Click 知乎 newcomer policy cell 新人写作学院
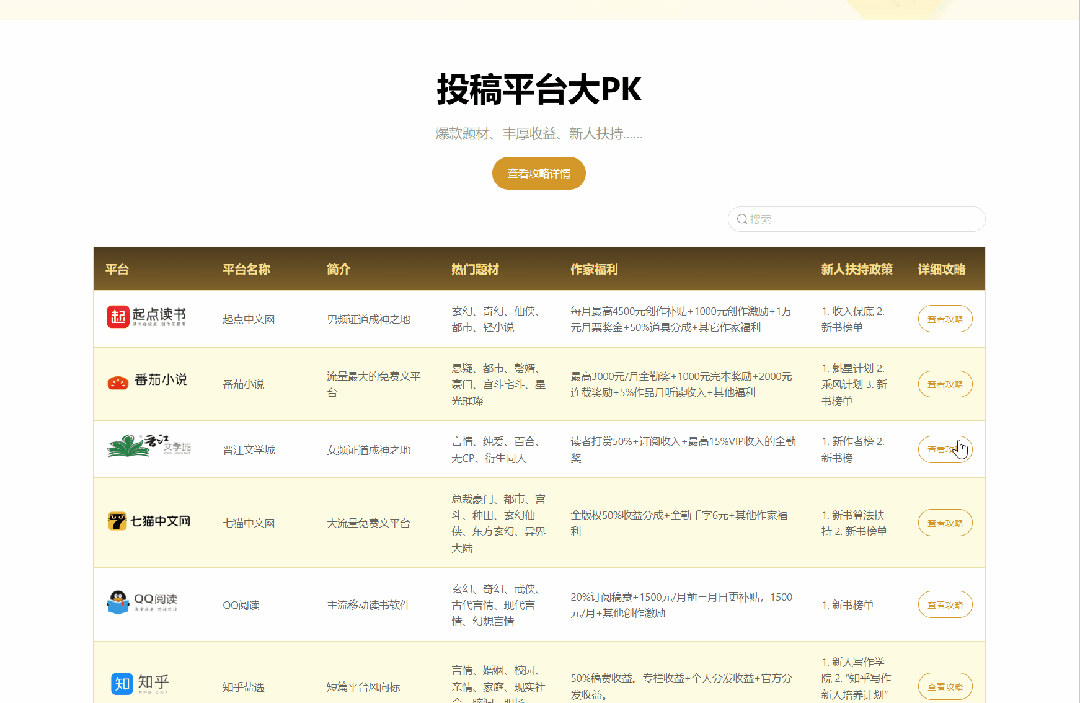Viewport: 1080px width, 703px height. [855, 678]
